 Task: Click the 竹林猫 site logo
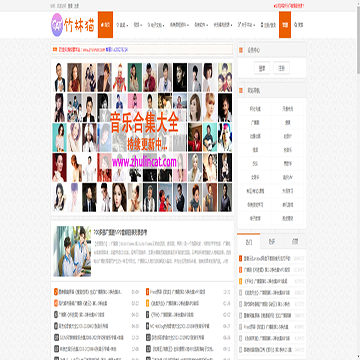tap(73, 24)
